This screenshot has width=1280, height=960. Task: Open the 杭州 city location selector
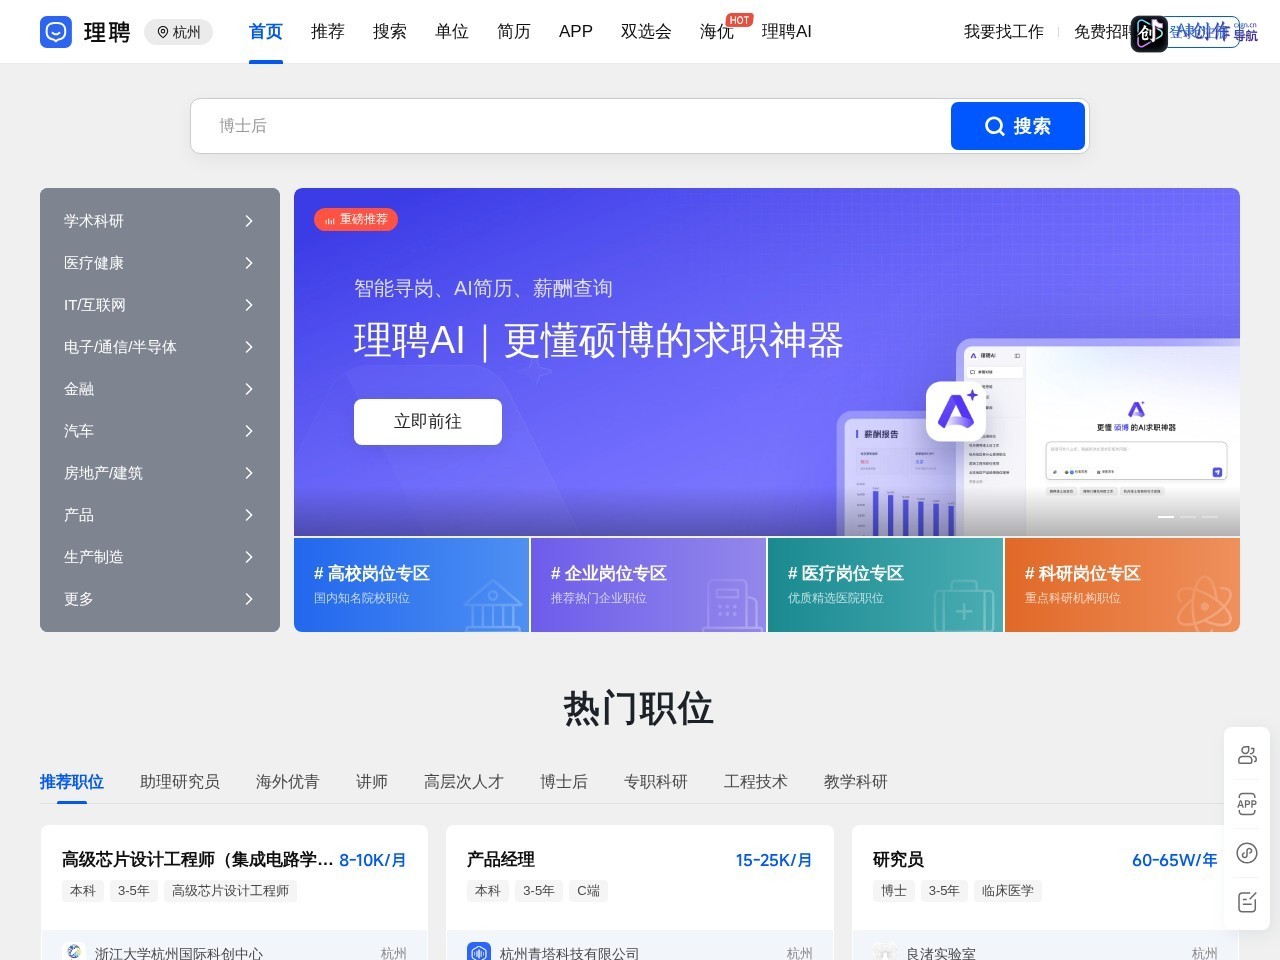(x=179, y=32)
